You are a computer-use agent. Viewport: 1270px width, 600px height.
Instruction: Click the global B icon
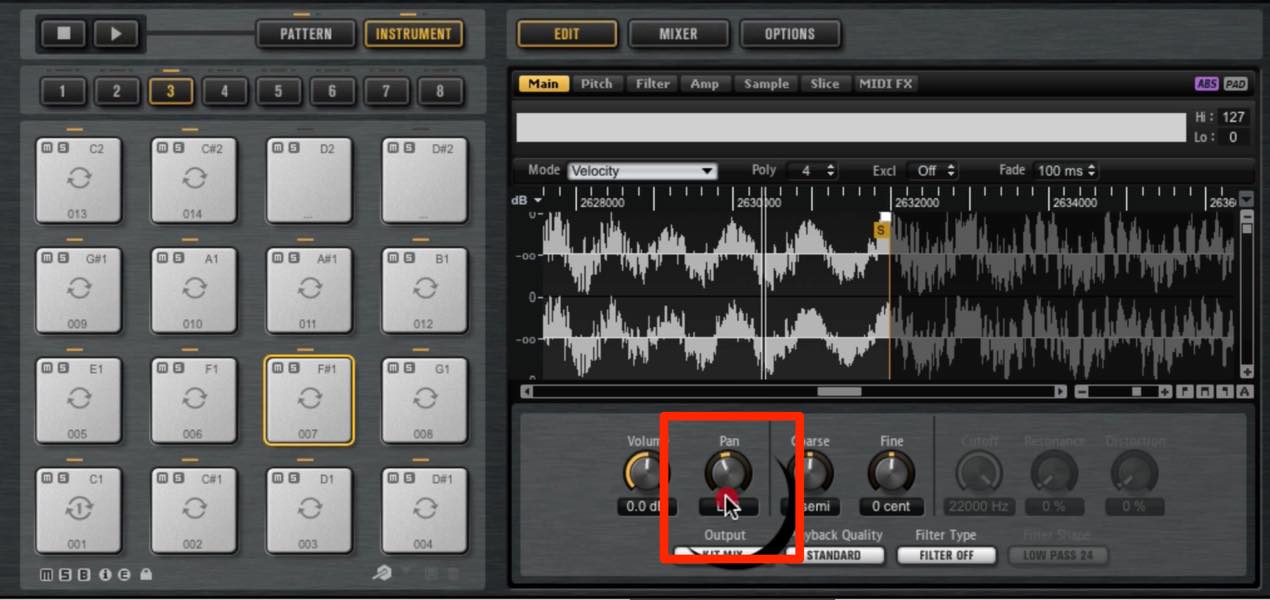[x=85, y=575]
